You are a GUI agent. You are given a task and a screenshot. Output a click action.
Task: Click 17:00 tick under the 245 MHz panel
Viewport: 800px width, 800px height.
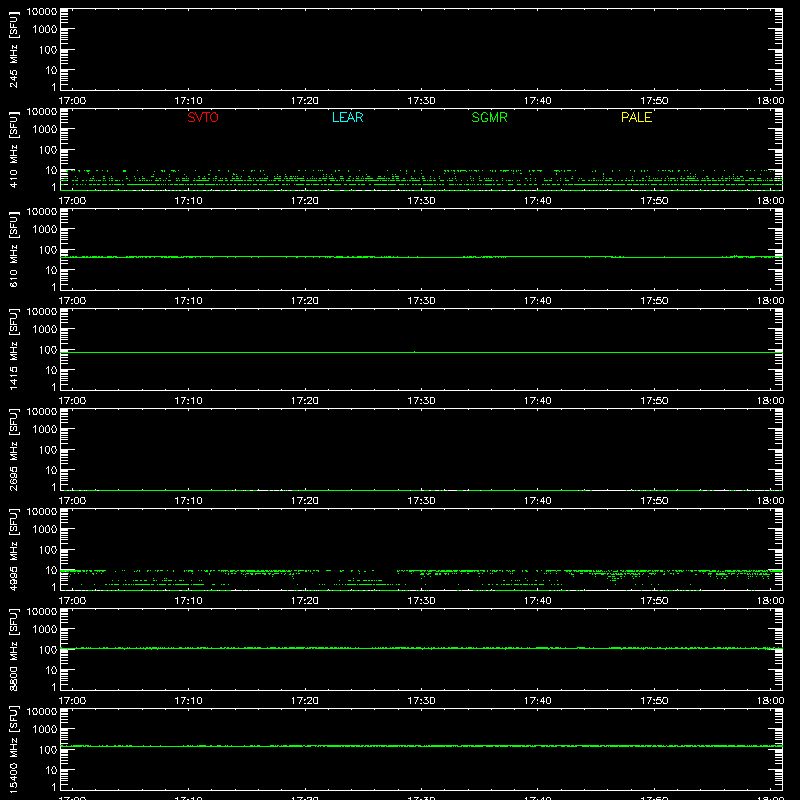pyautogui.click(x=72, y=101)
